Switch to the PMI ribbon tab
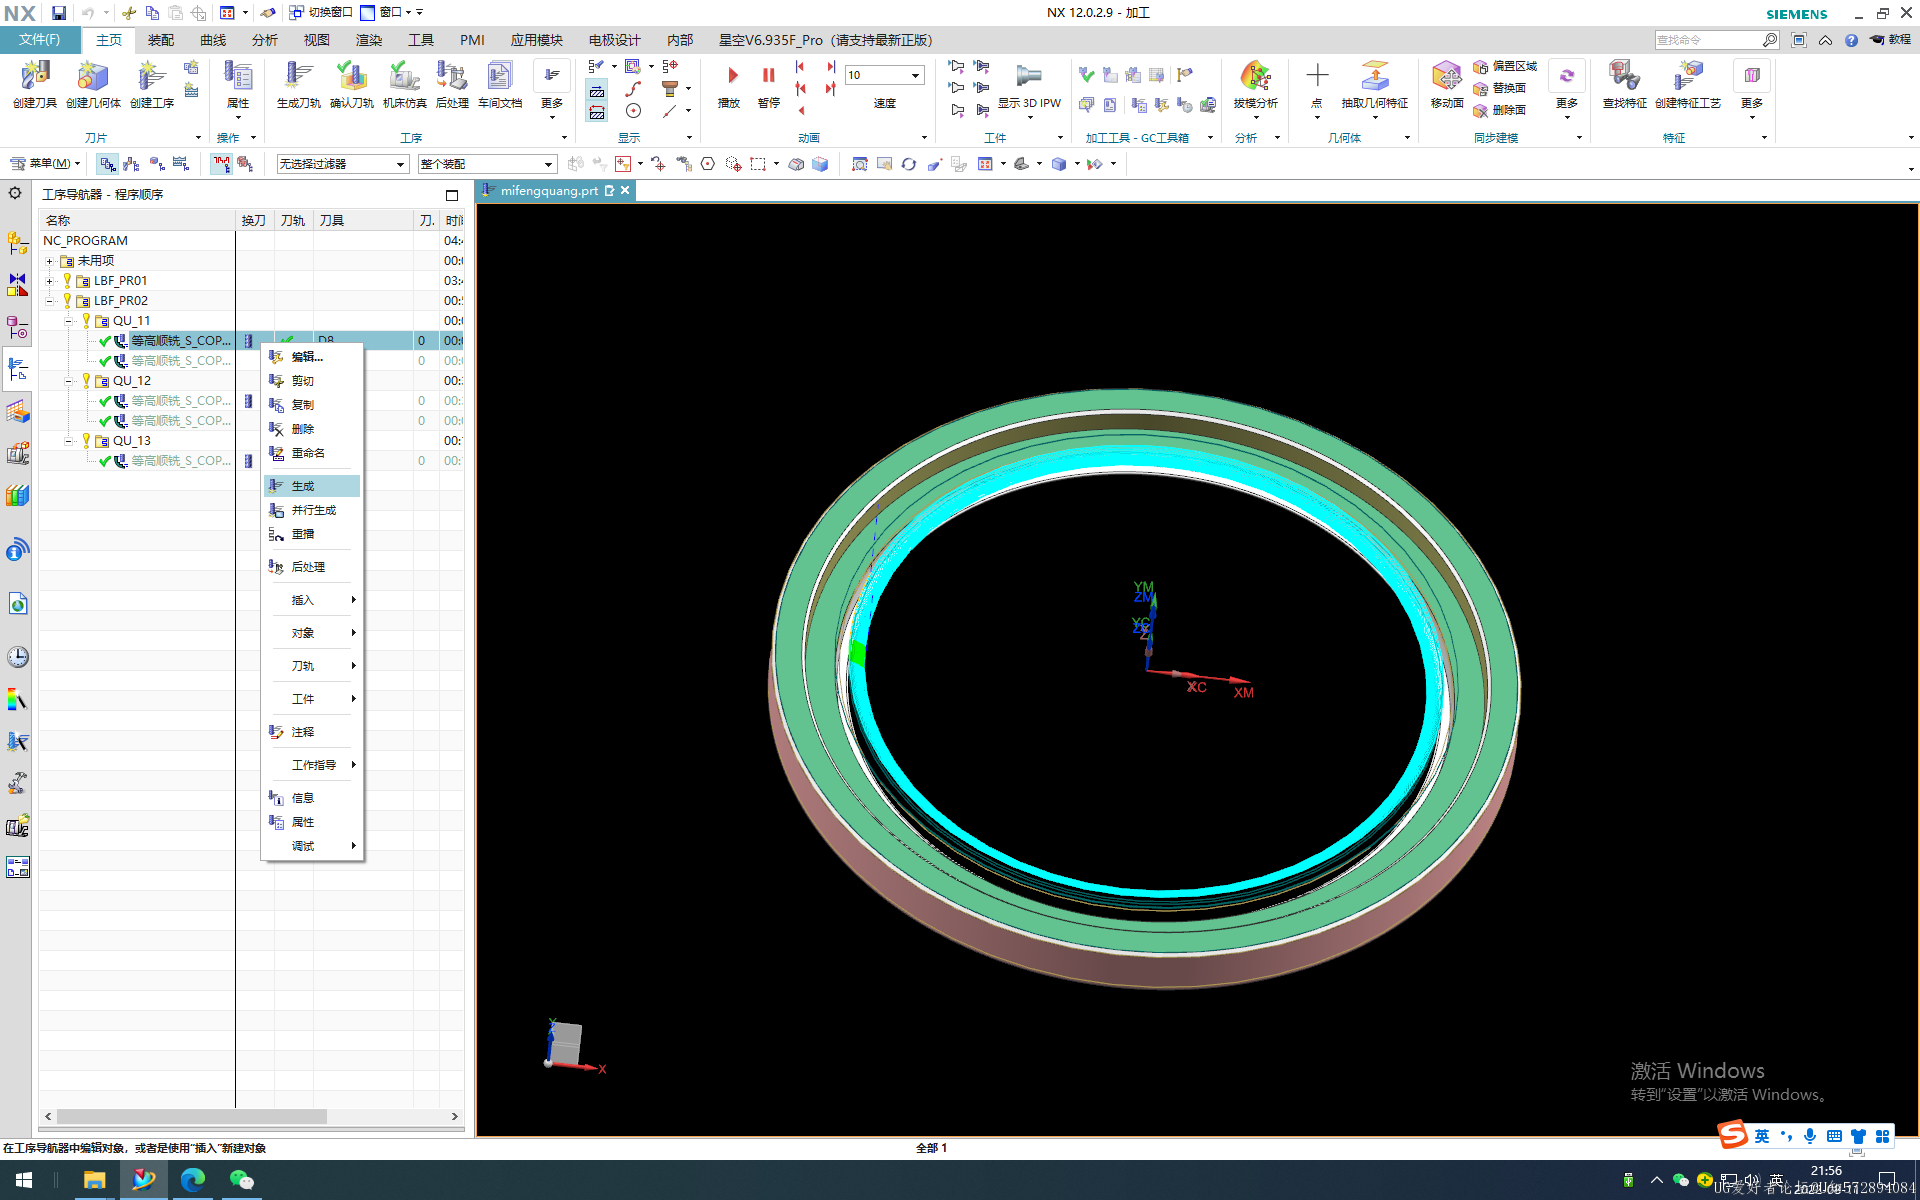Screen dimensions: 1920x1200 pos(472,40)
